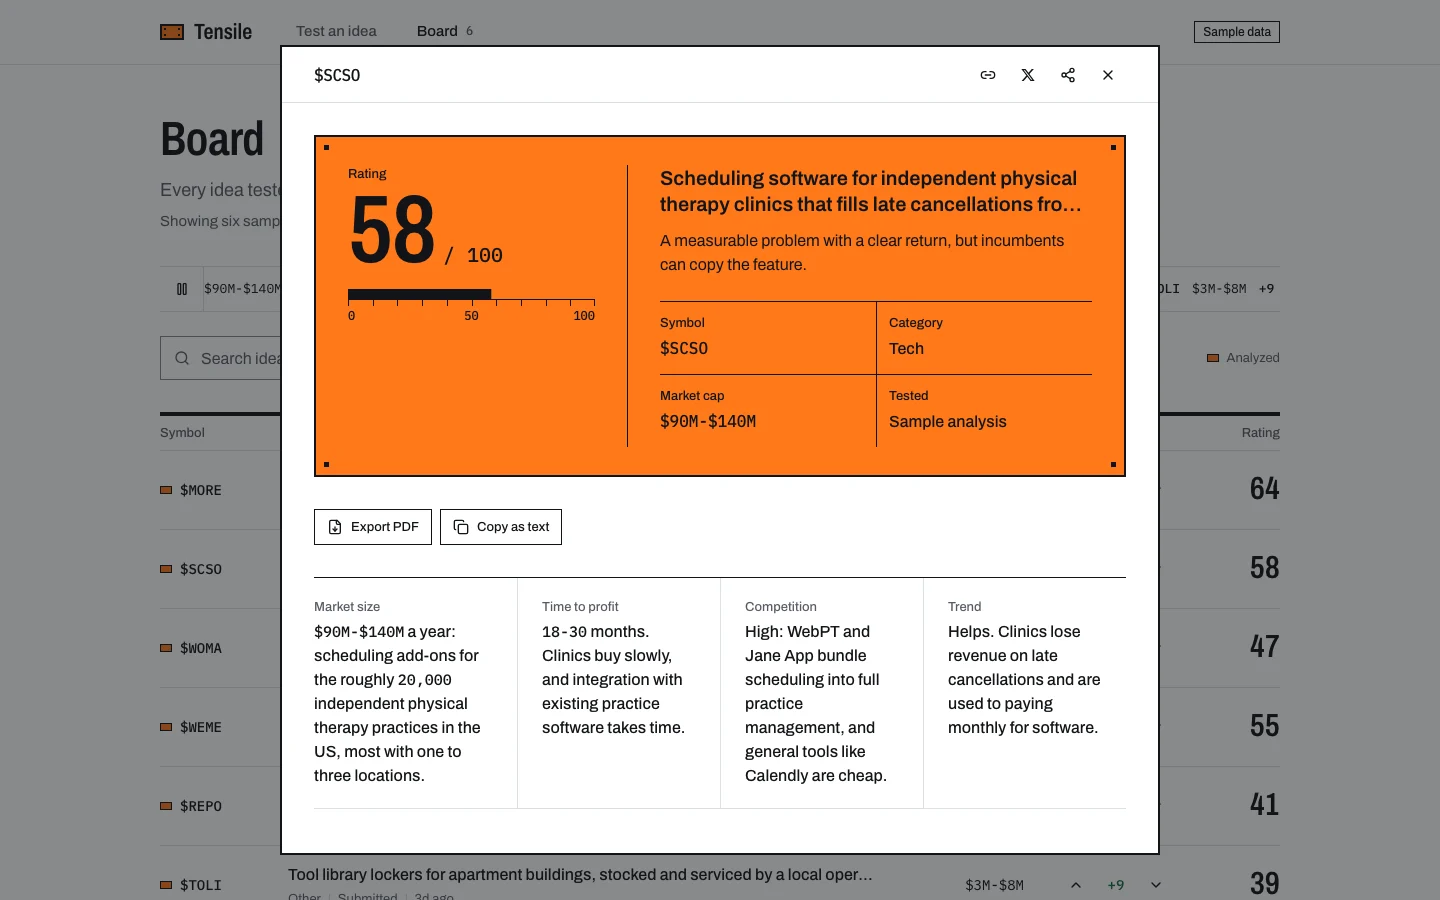
Task: Click the Market size description text
Action: point(398,704)
